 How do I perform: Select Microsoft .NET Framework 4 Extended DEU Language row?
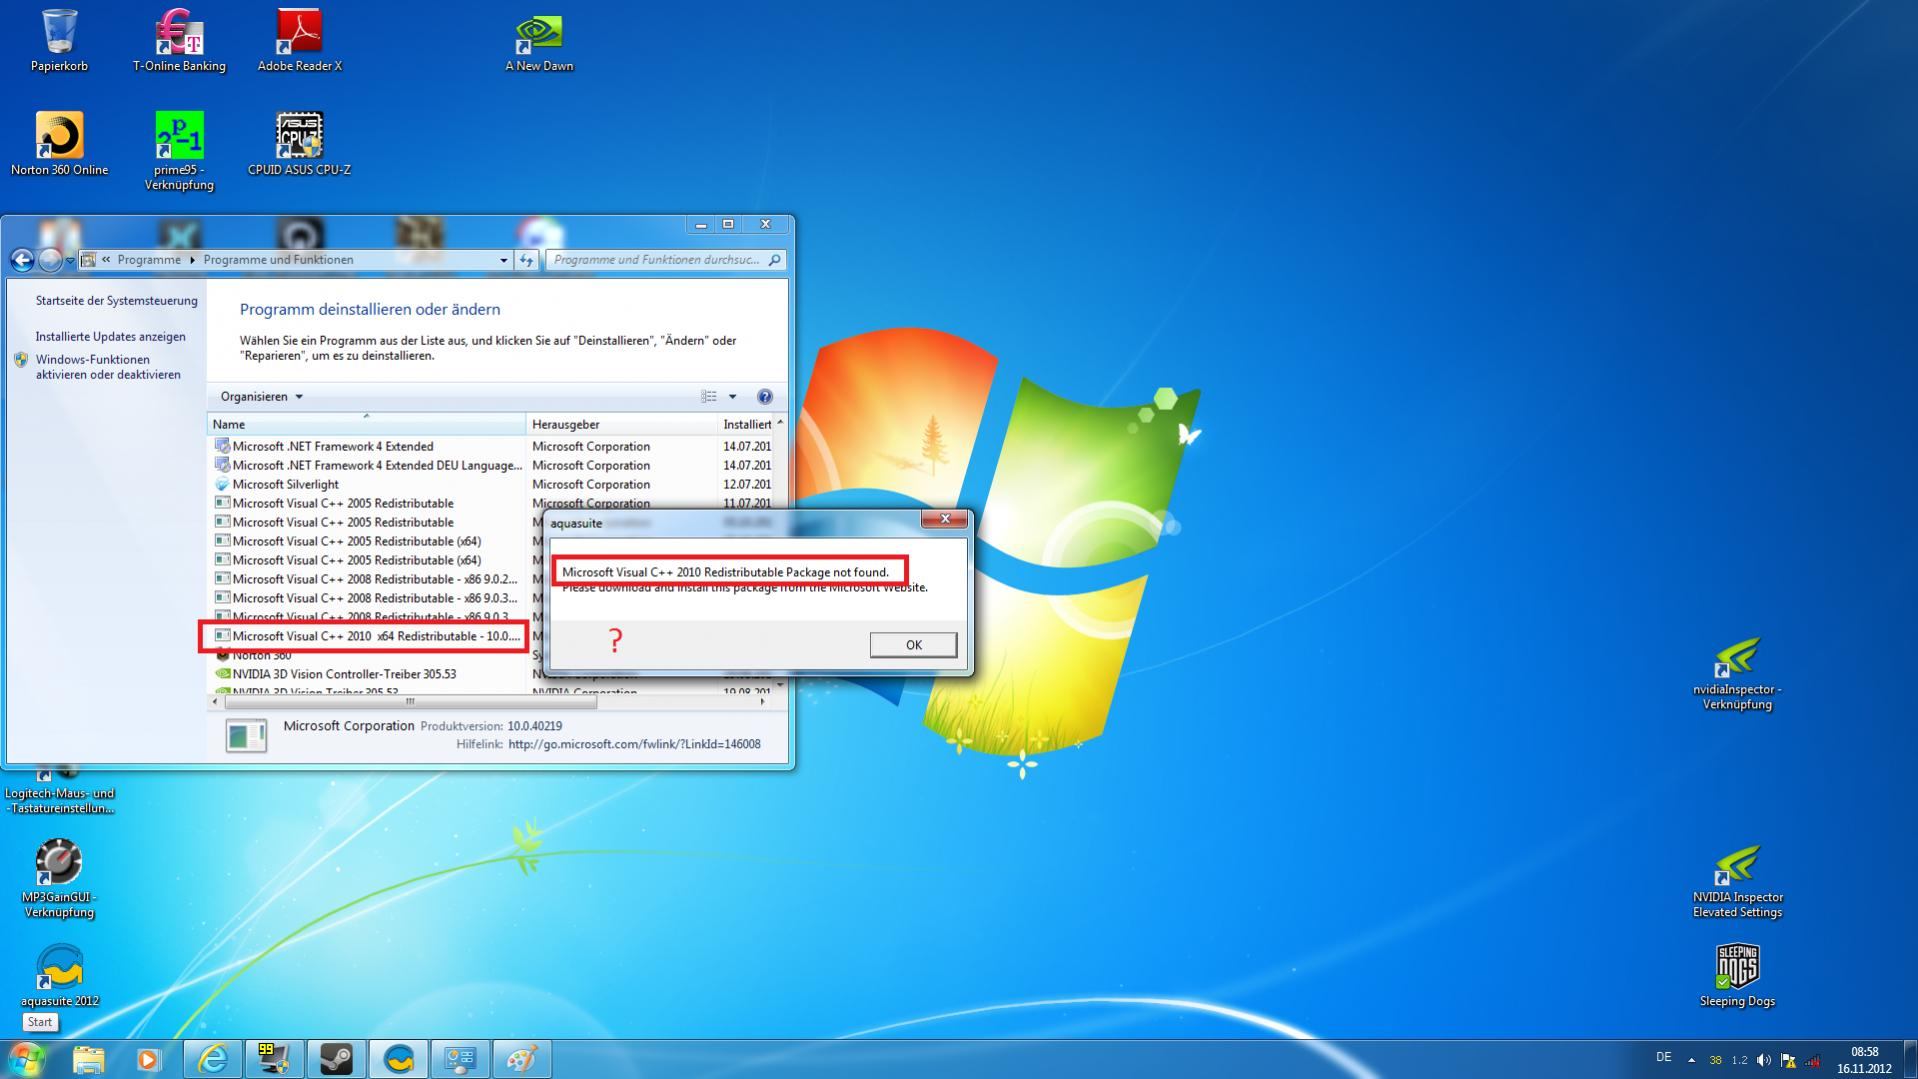(493, 465)
